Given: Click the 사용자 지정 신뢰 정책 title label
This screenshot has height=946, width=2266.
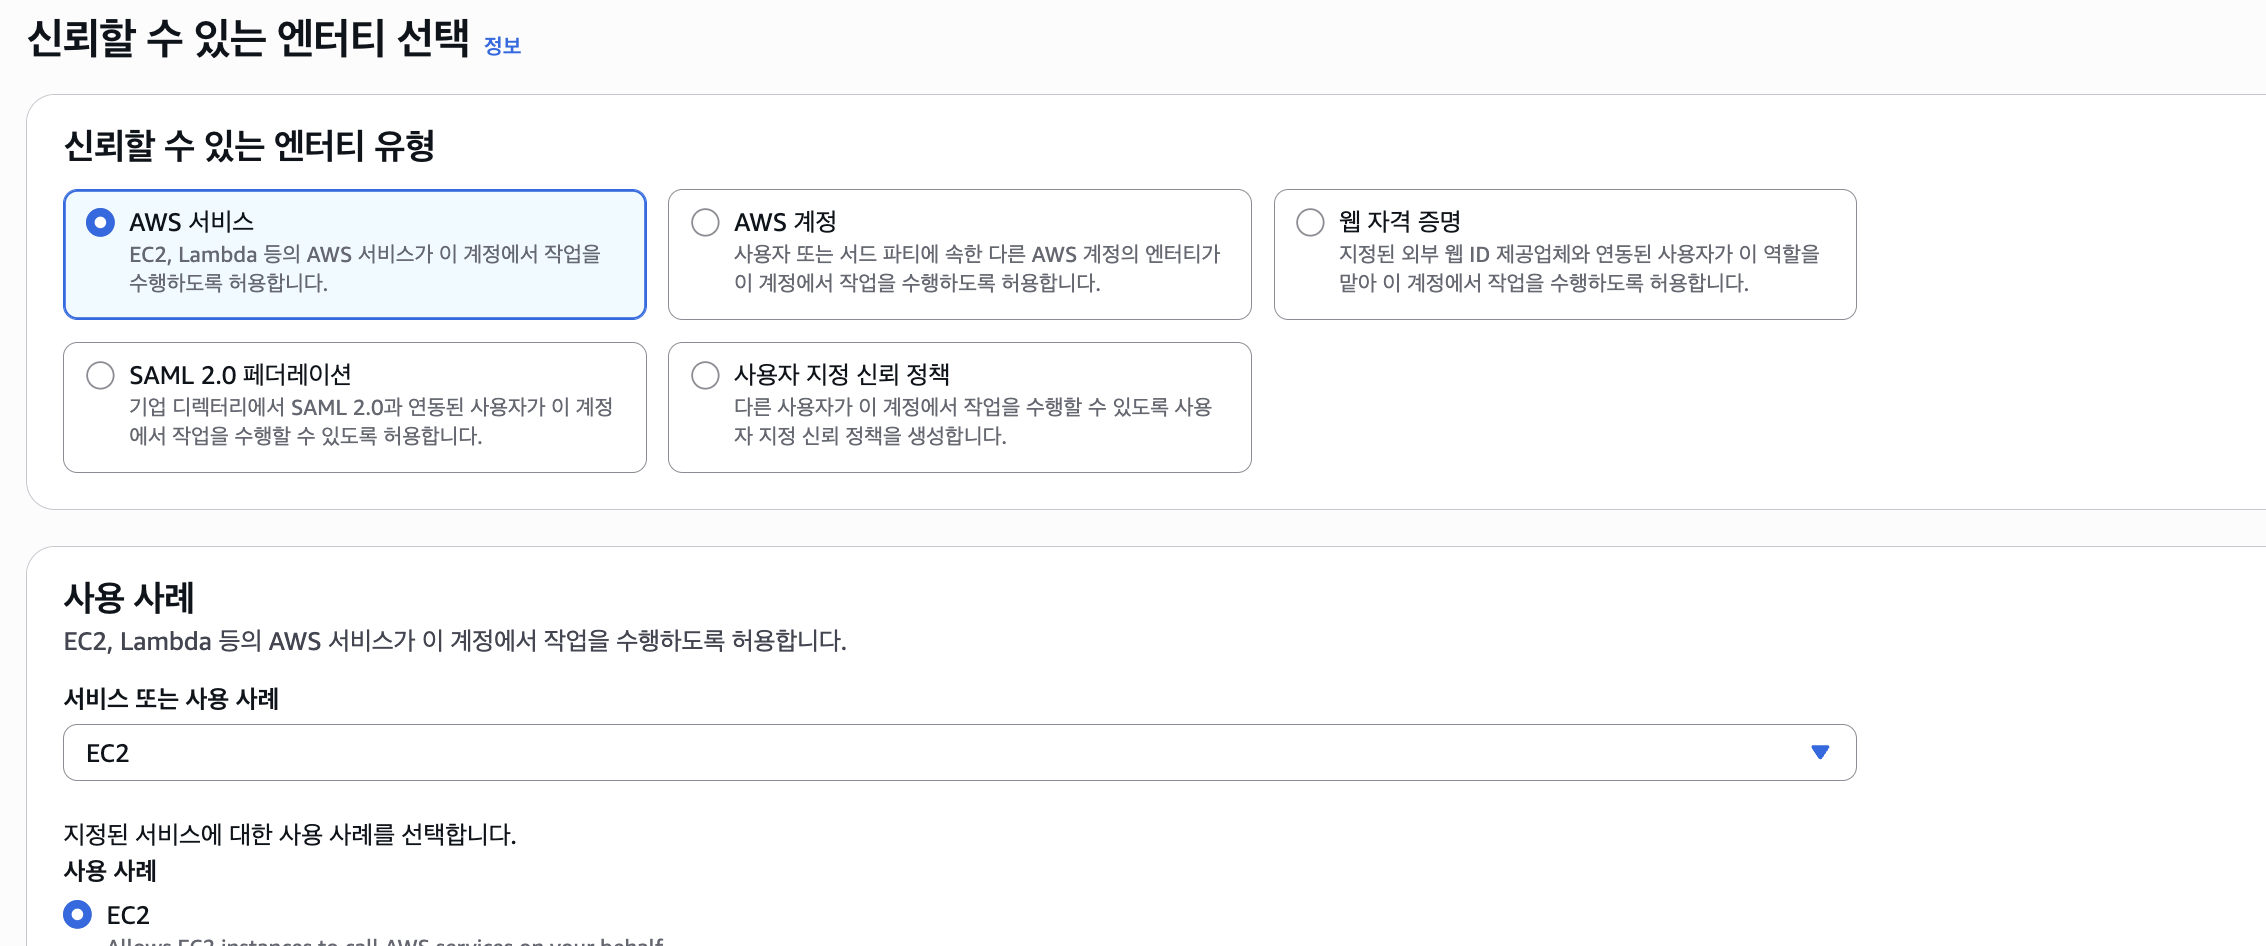Looking at the screenshot, I should point(842,374).
